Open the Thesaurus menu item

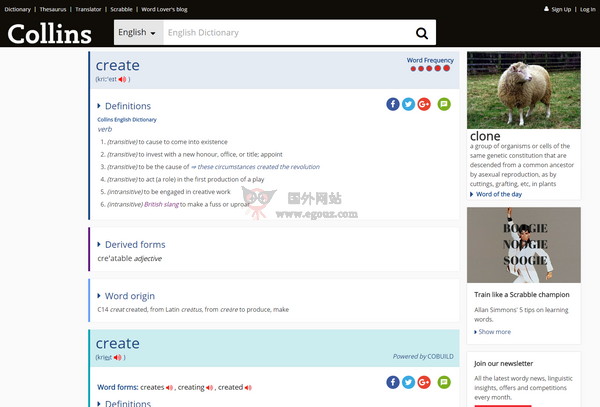[53, 9]
